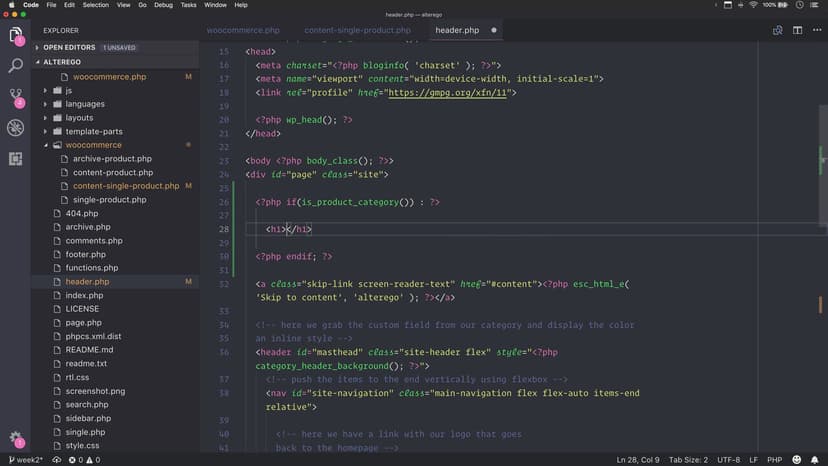
Task: Open the Search view in activity bar
Action: (16, 66)
